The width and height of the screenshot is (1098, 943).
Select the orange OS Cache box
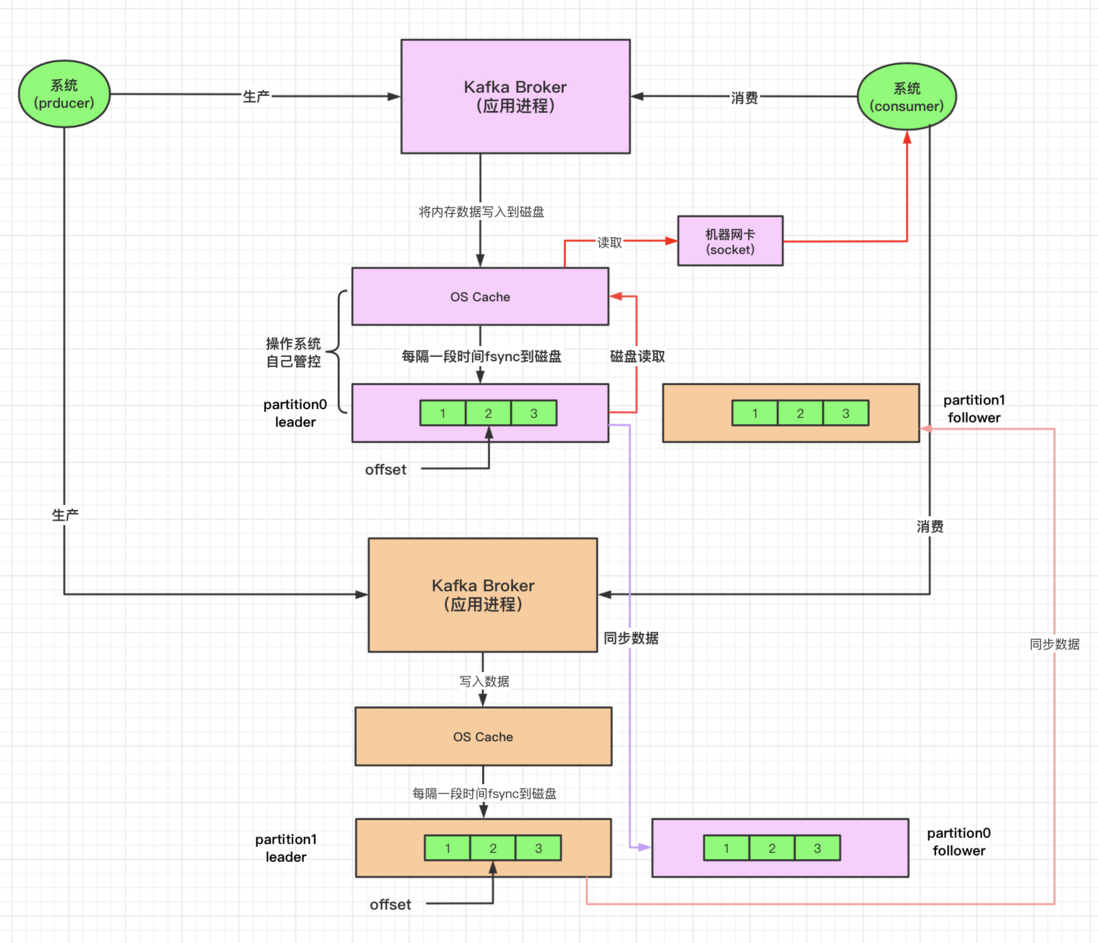(x=483, y=736)
